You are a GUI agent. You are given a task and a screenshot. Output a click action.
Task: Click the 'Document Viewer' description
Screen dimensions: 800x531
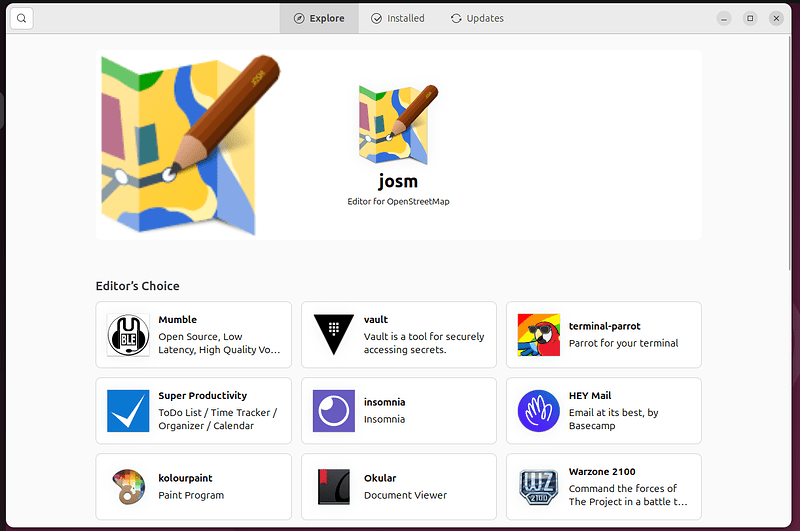coord(405,495)
